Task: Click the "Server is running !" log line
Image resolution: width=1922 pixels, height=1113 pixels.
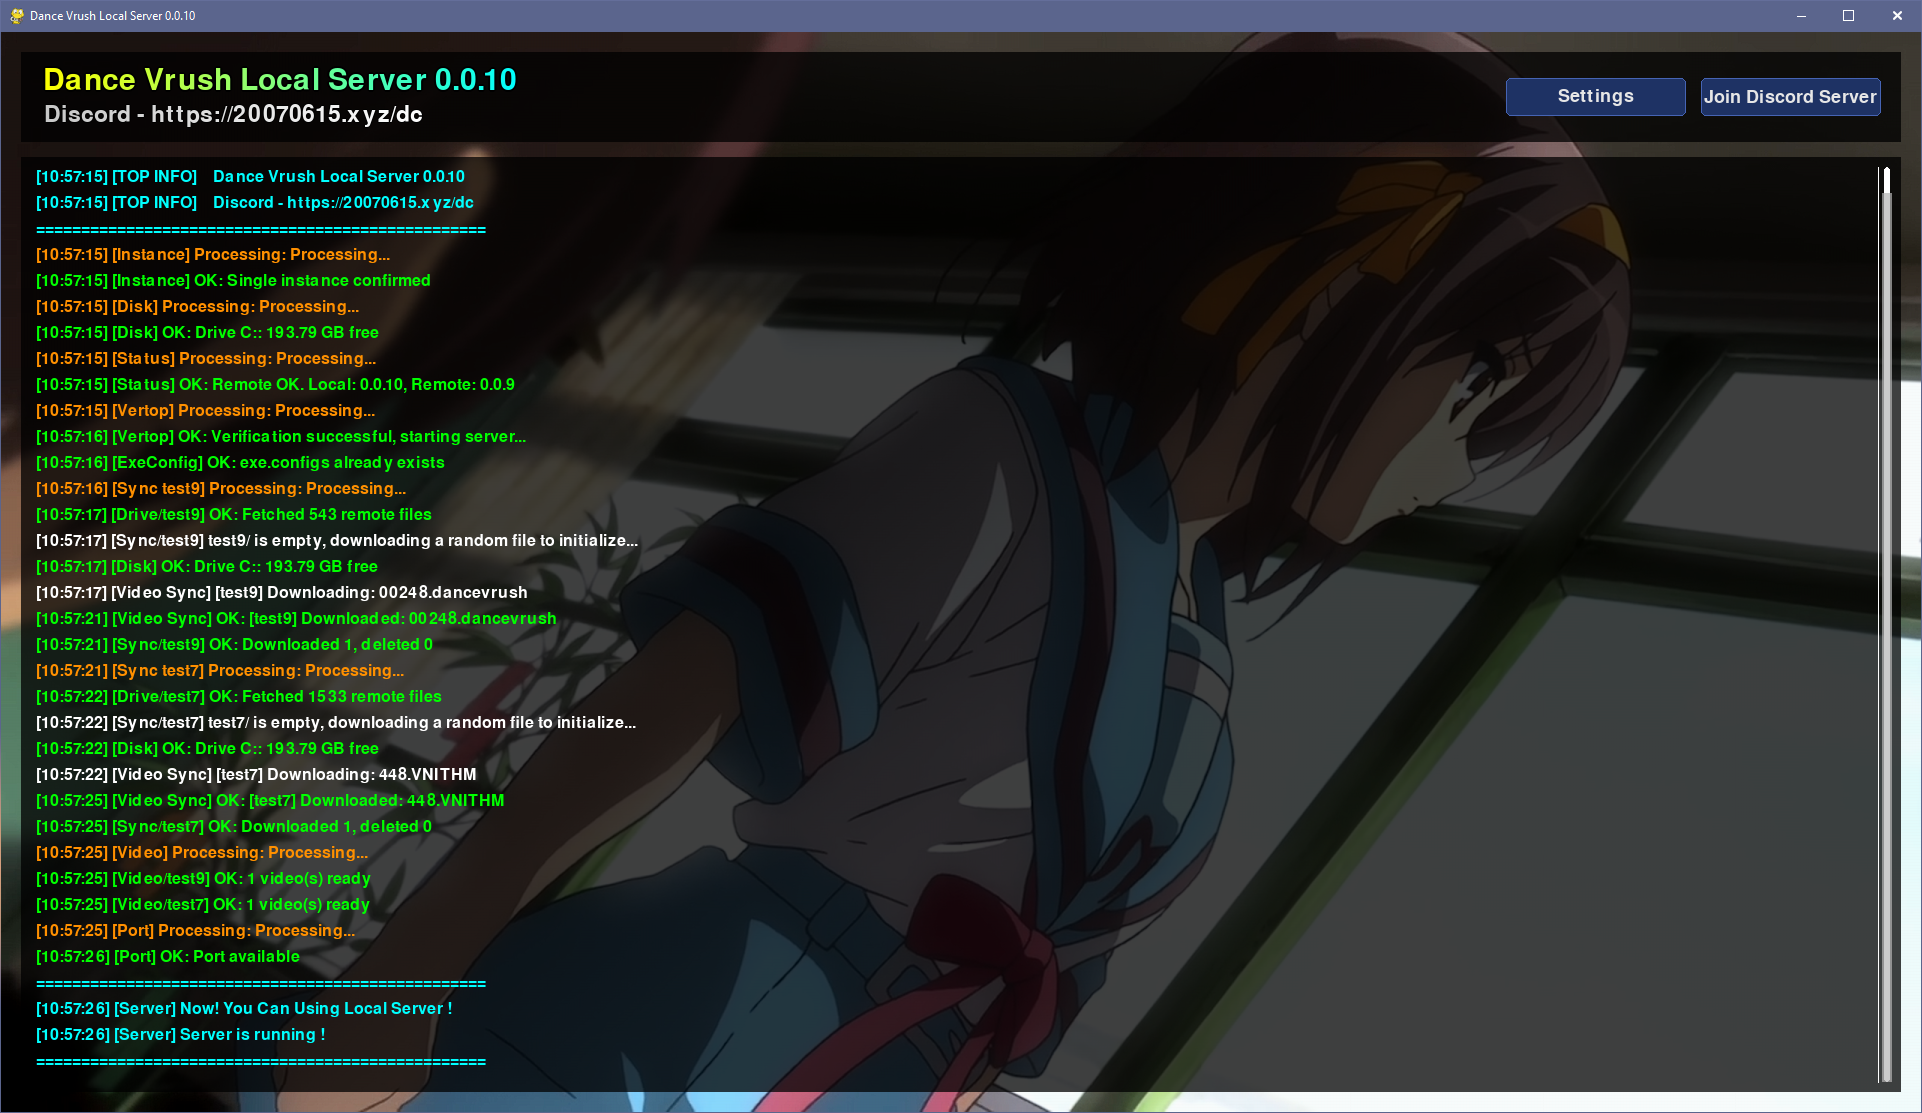Action: coord(181,1035)
